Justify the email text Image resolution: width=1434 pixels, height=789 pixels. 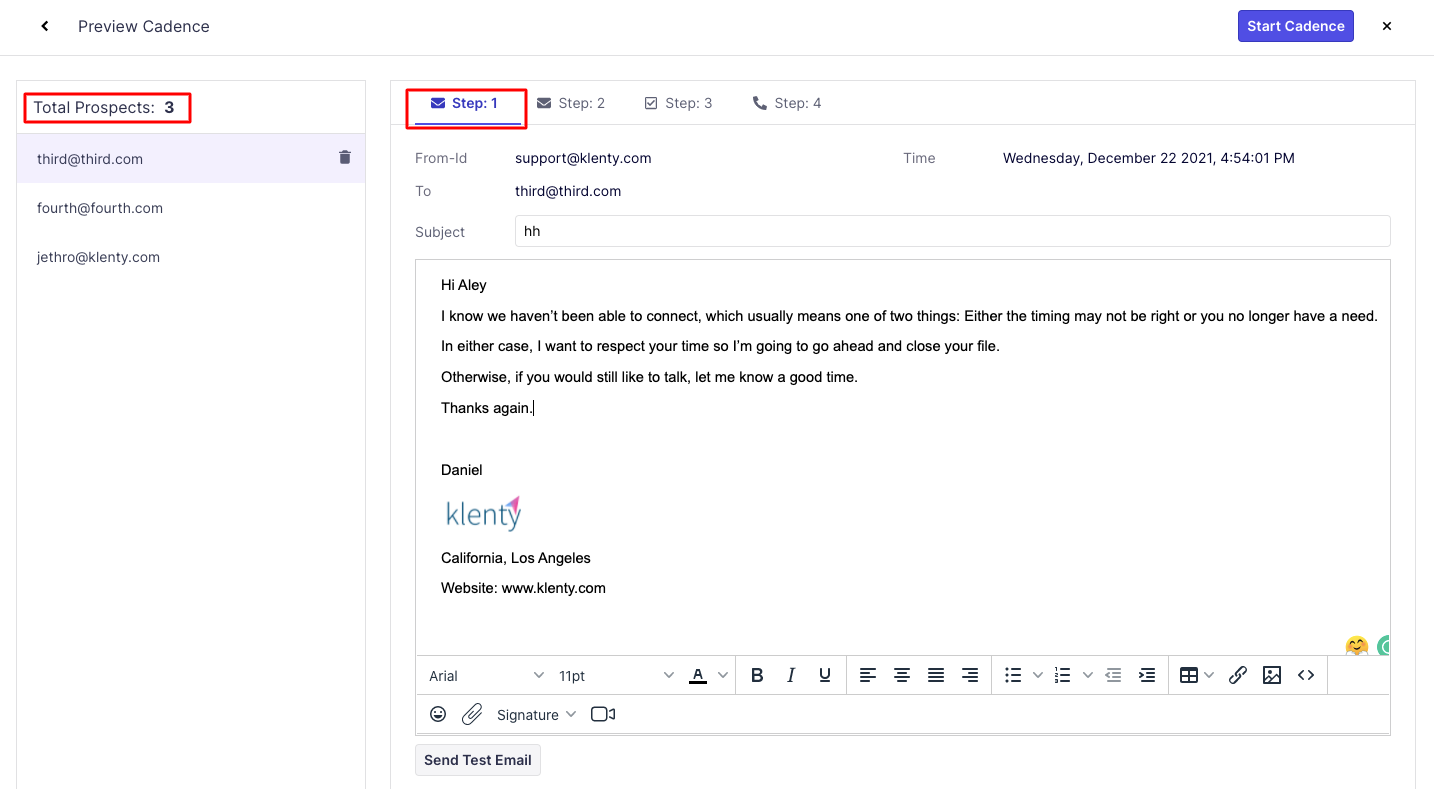click(x=936, y=675)
